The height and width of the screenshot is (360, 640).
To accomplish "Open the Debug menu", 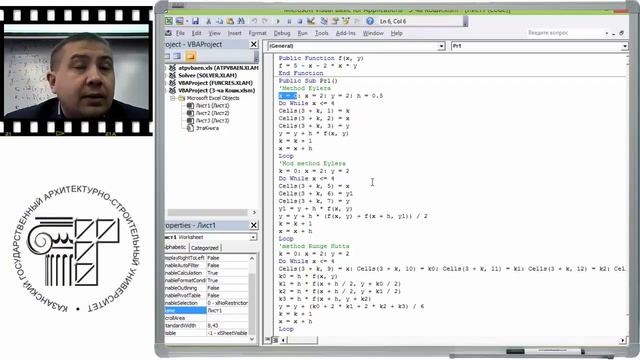I will pos(282,33).
